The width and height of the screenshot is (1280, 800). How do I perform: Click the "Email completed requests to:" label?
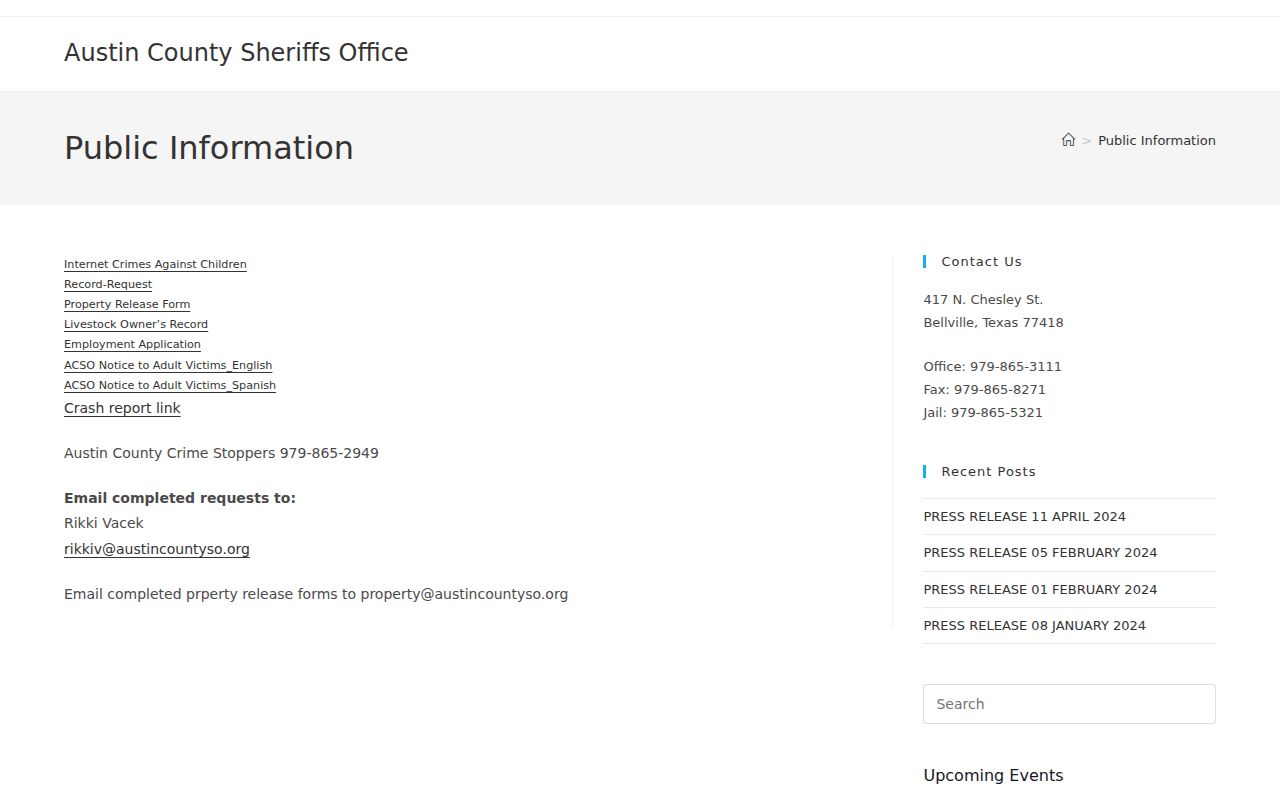tap(180, 498)
